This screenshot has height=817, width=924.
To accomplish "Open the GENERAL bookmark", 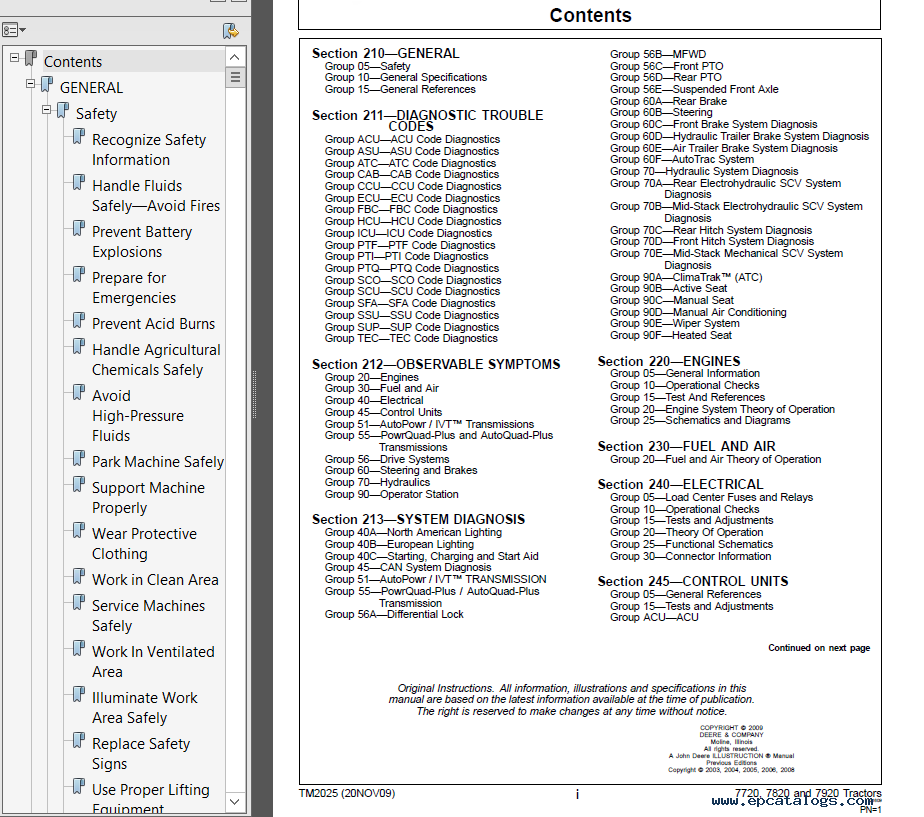I will tap(91, 88).
